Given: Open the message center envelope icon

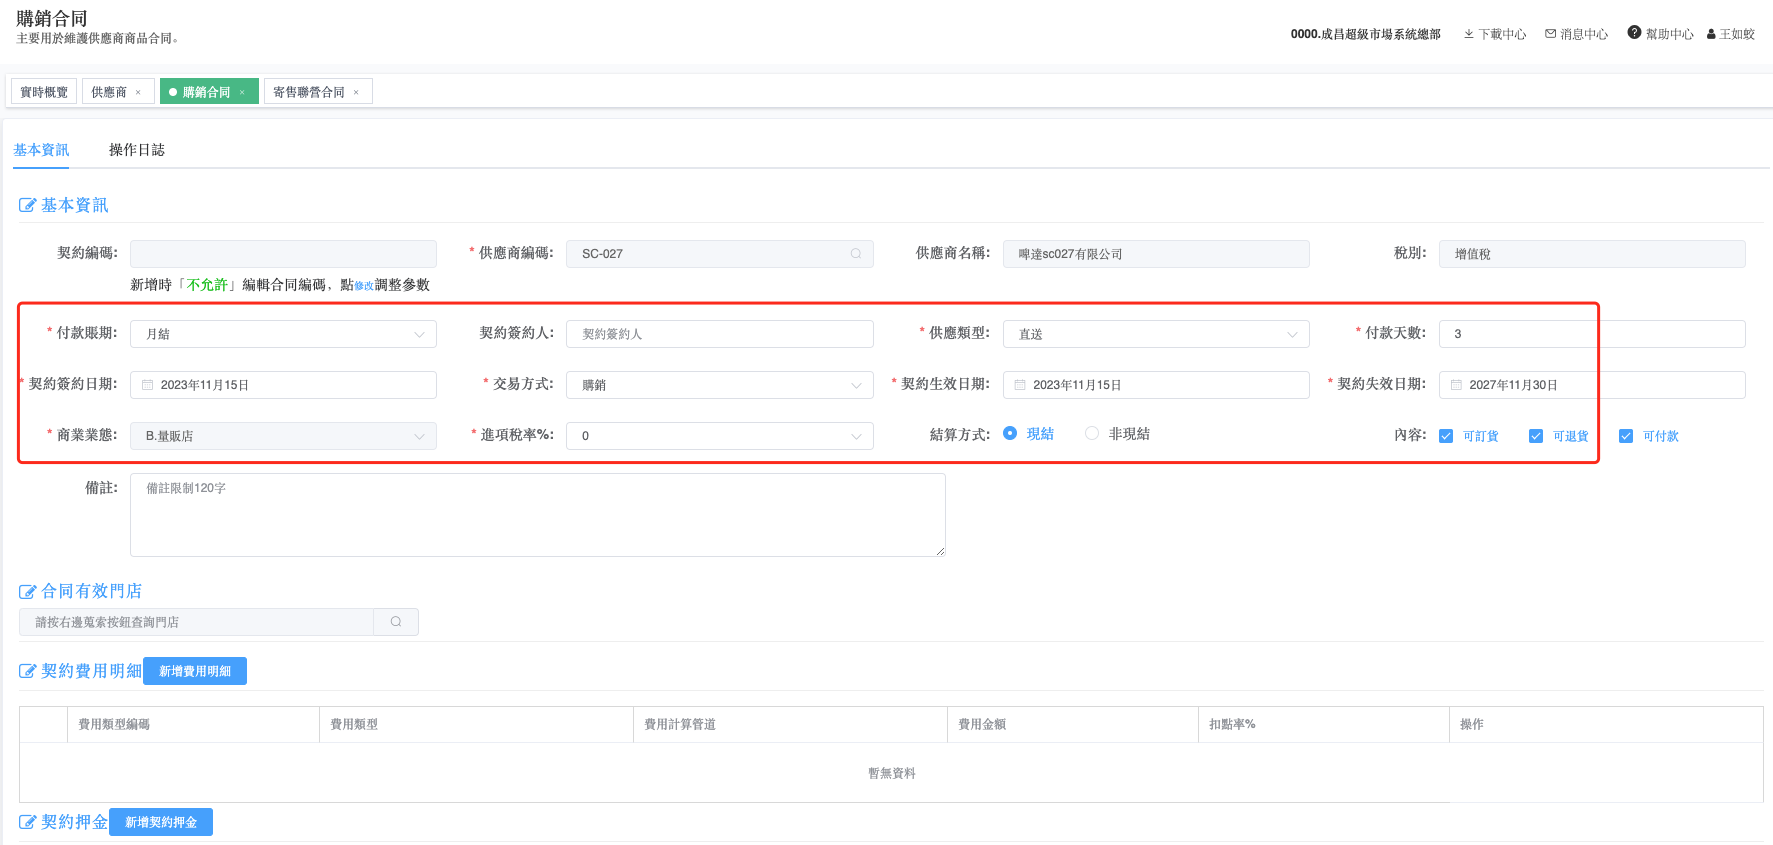Looking at the screenshot, I should tap(1550, 34).
